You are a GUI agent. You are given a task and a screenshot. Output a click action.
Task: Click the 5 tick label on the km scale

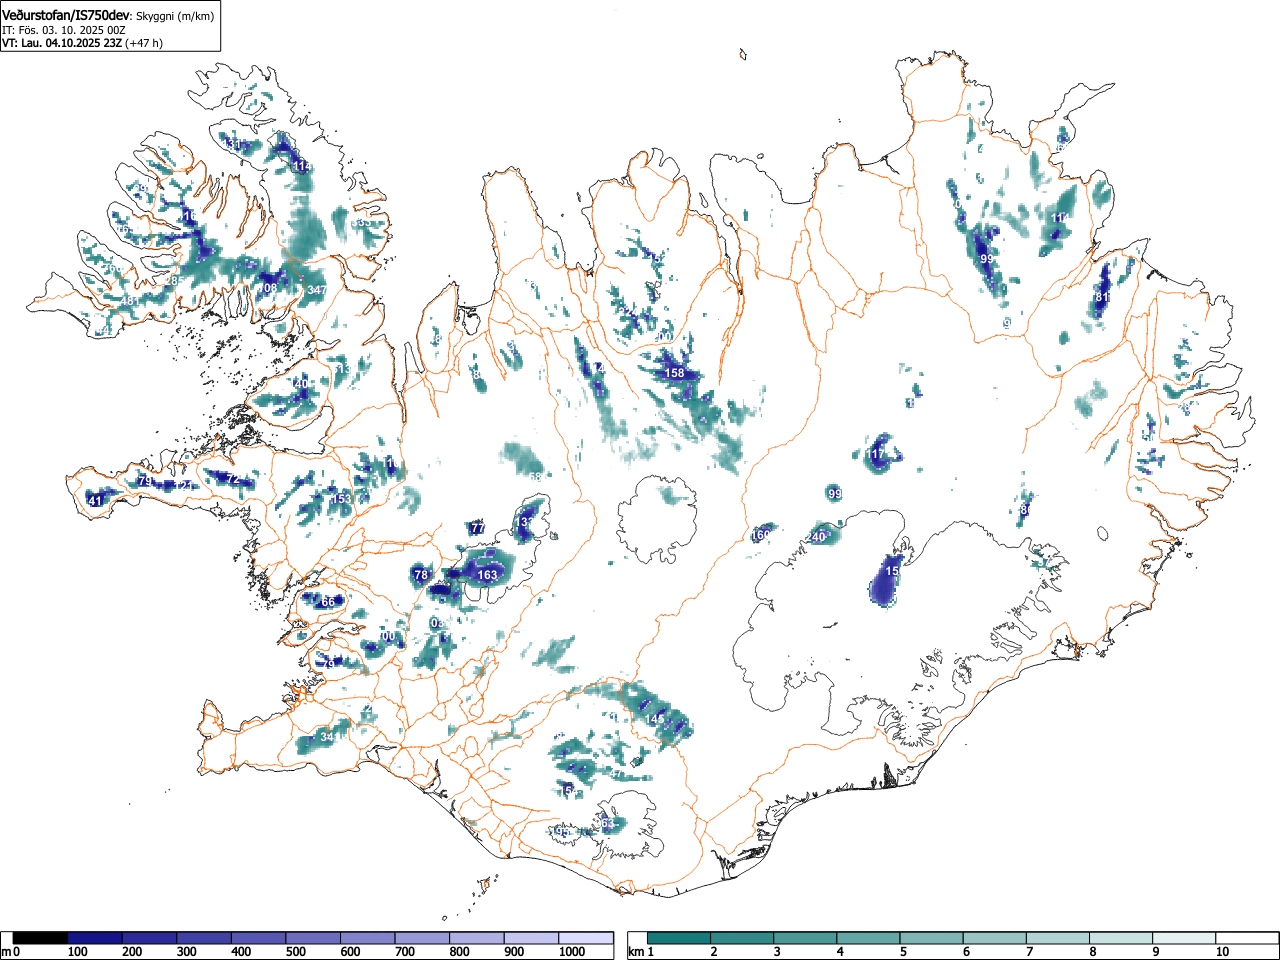point(903,952)
